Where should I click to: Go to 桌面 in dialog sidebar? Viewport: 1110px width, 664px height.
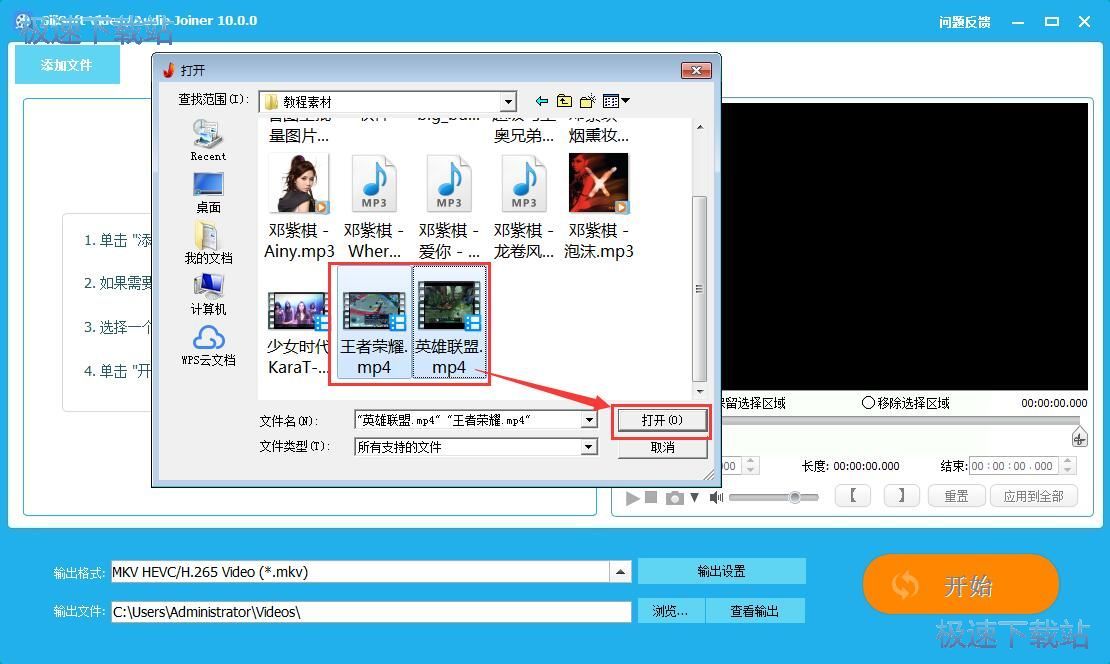(x=208, y=192)
